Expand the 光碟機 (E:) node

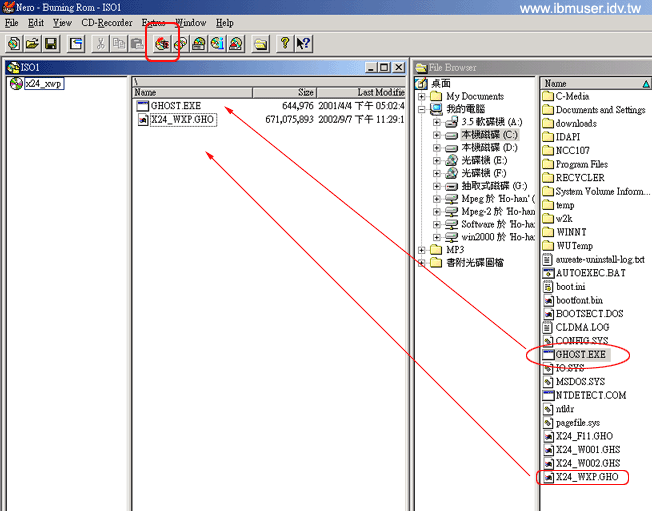click(x=437, y=160)
